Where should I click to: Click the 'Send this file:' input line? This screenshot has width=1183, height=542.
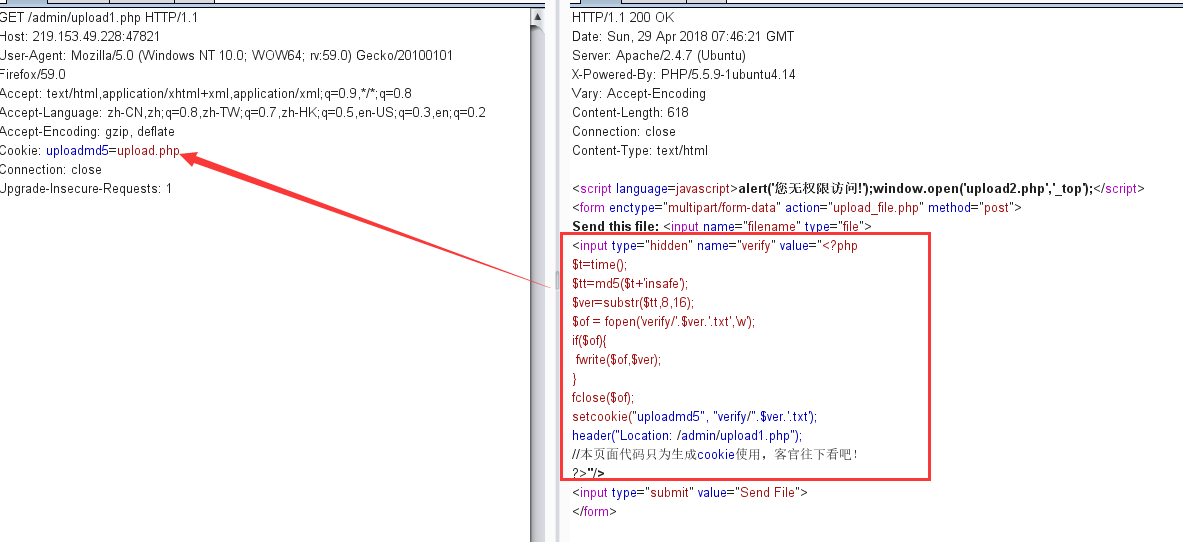722,226
